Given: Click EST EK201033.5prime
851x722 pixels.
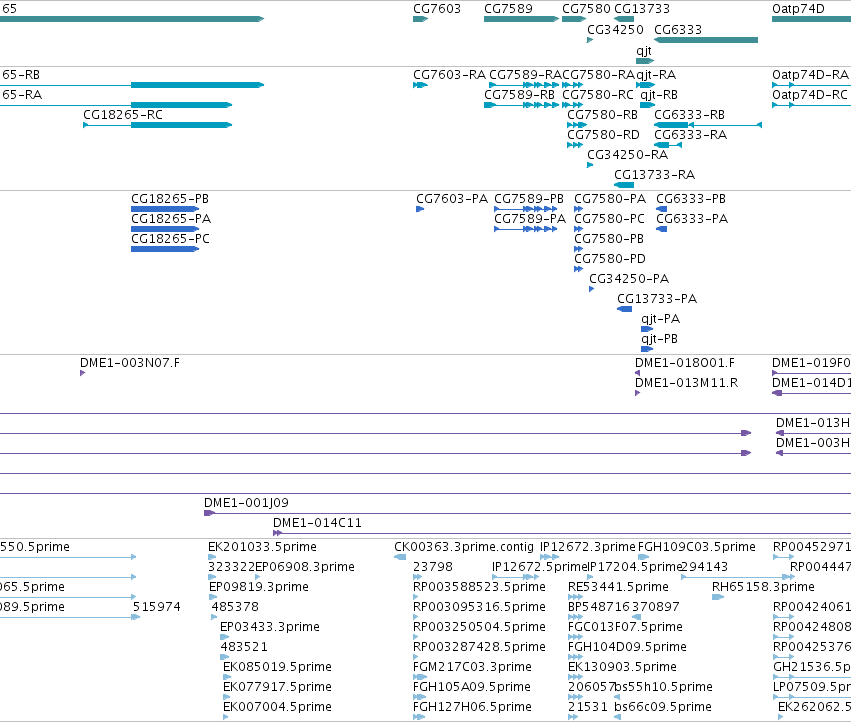Looking at the screenshot, I should point(262,547).
